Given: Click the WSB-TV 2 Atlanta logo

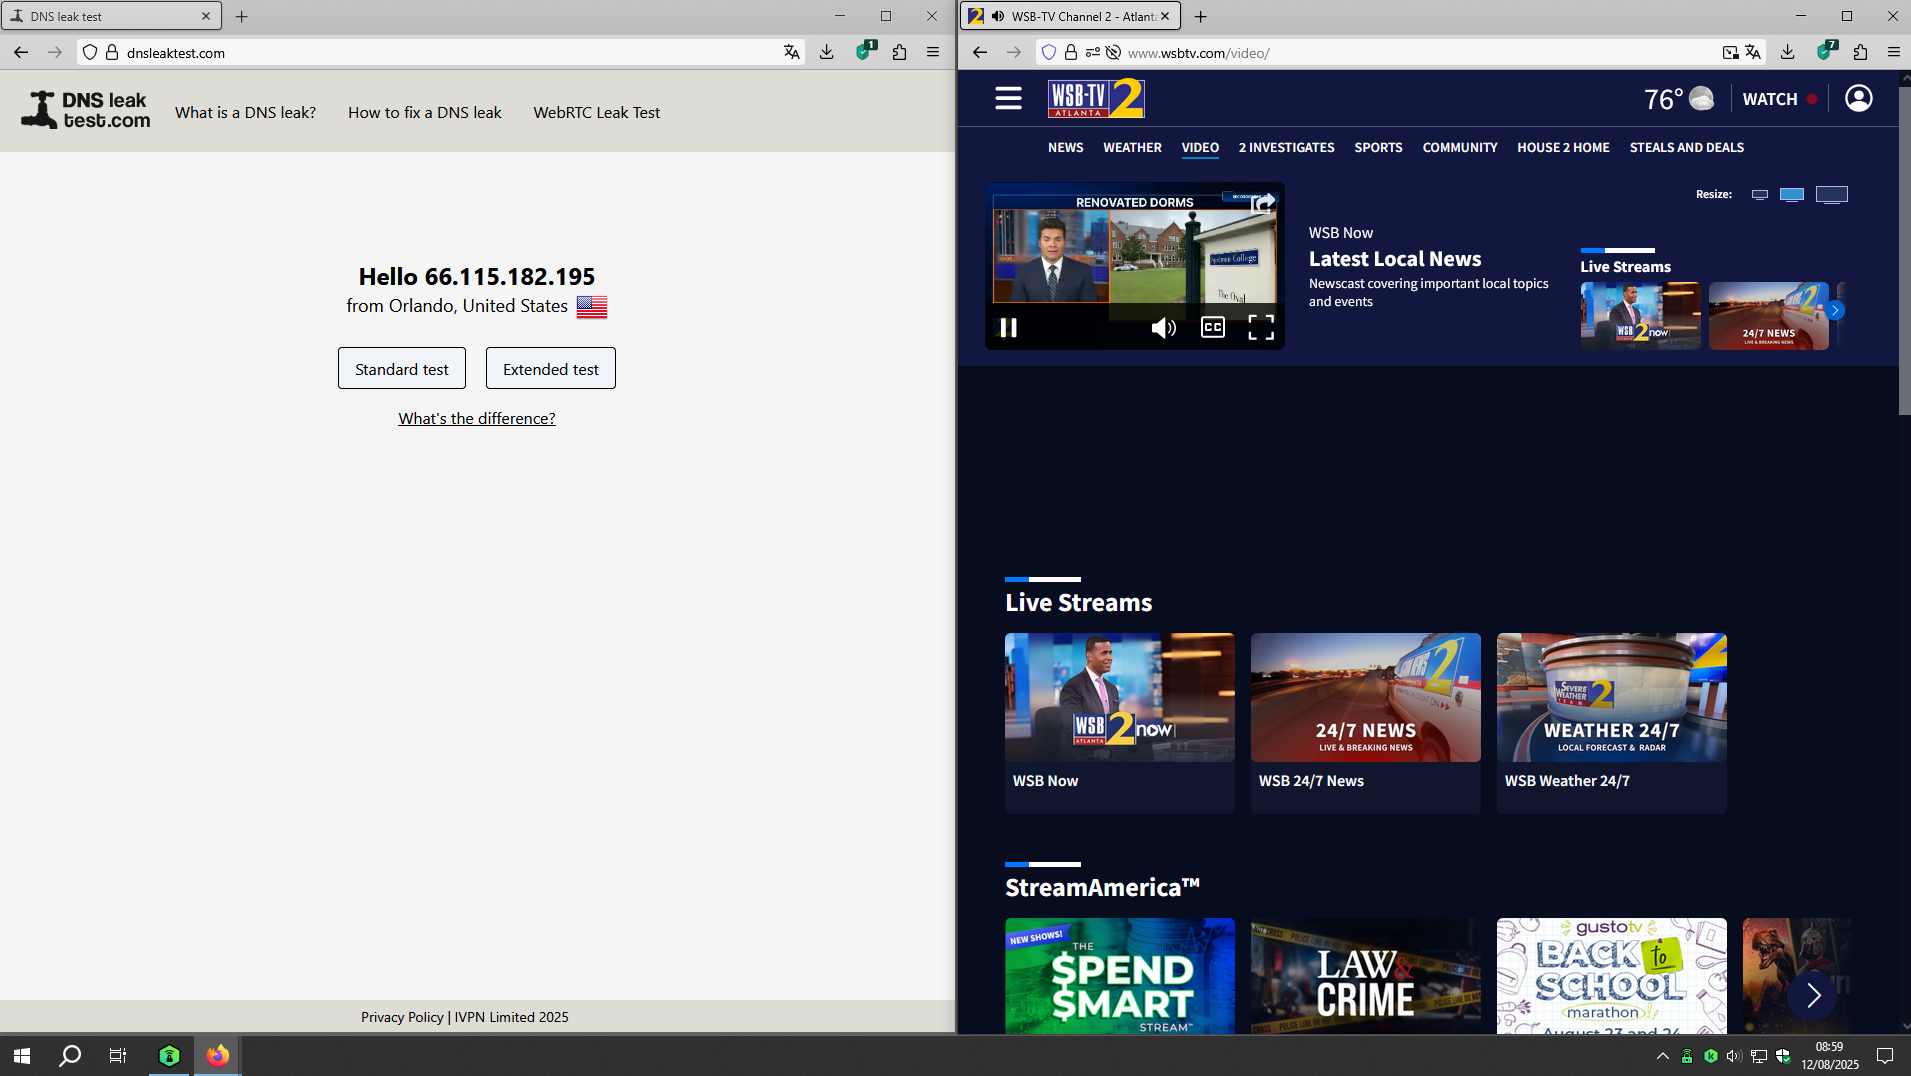Looking at the screenshot, I should [1096, 98].
